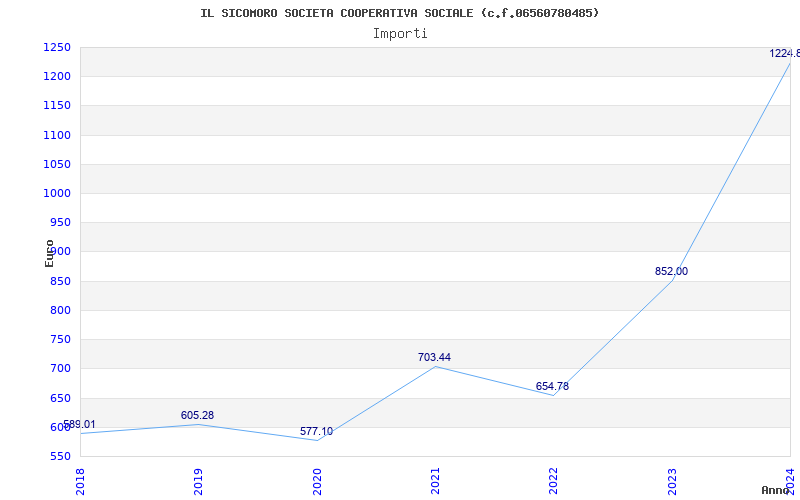This screenshot has width=800, height=500.
Task: Click the x-axis year 2020
Action: tap(317, 482)
